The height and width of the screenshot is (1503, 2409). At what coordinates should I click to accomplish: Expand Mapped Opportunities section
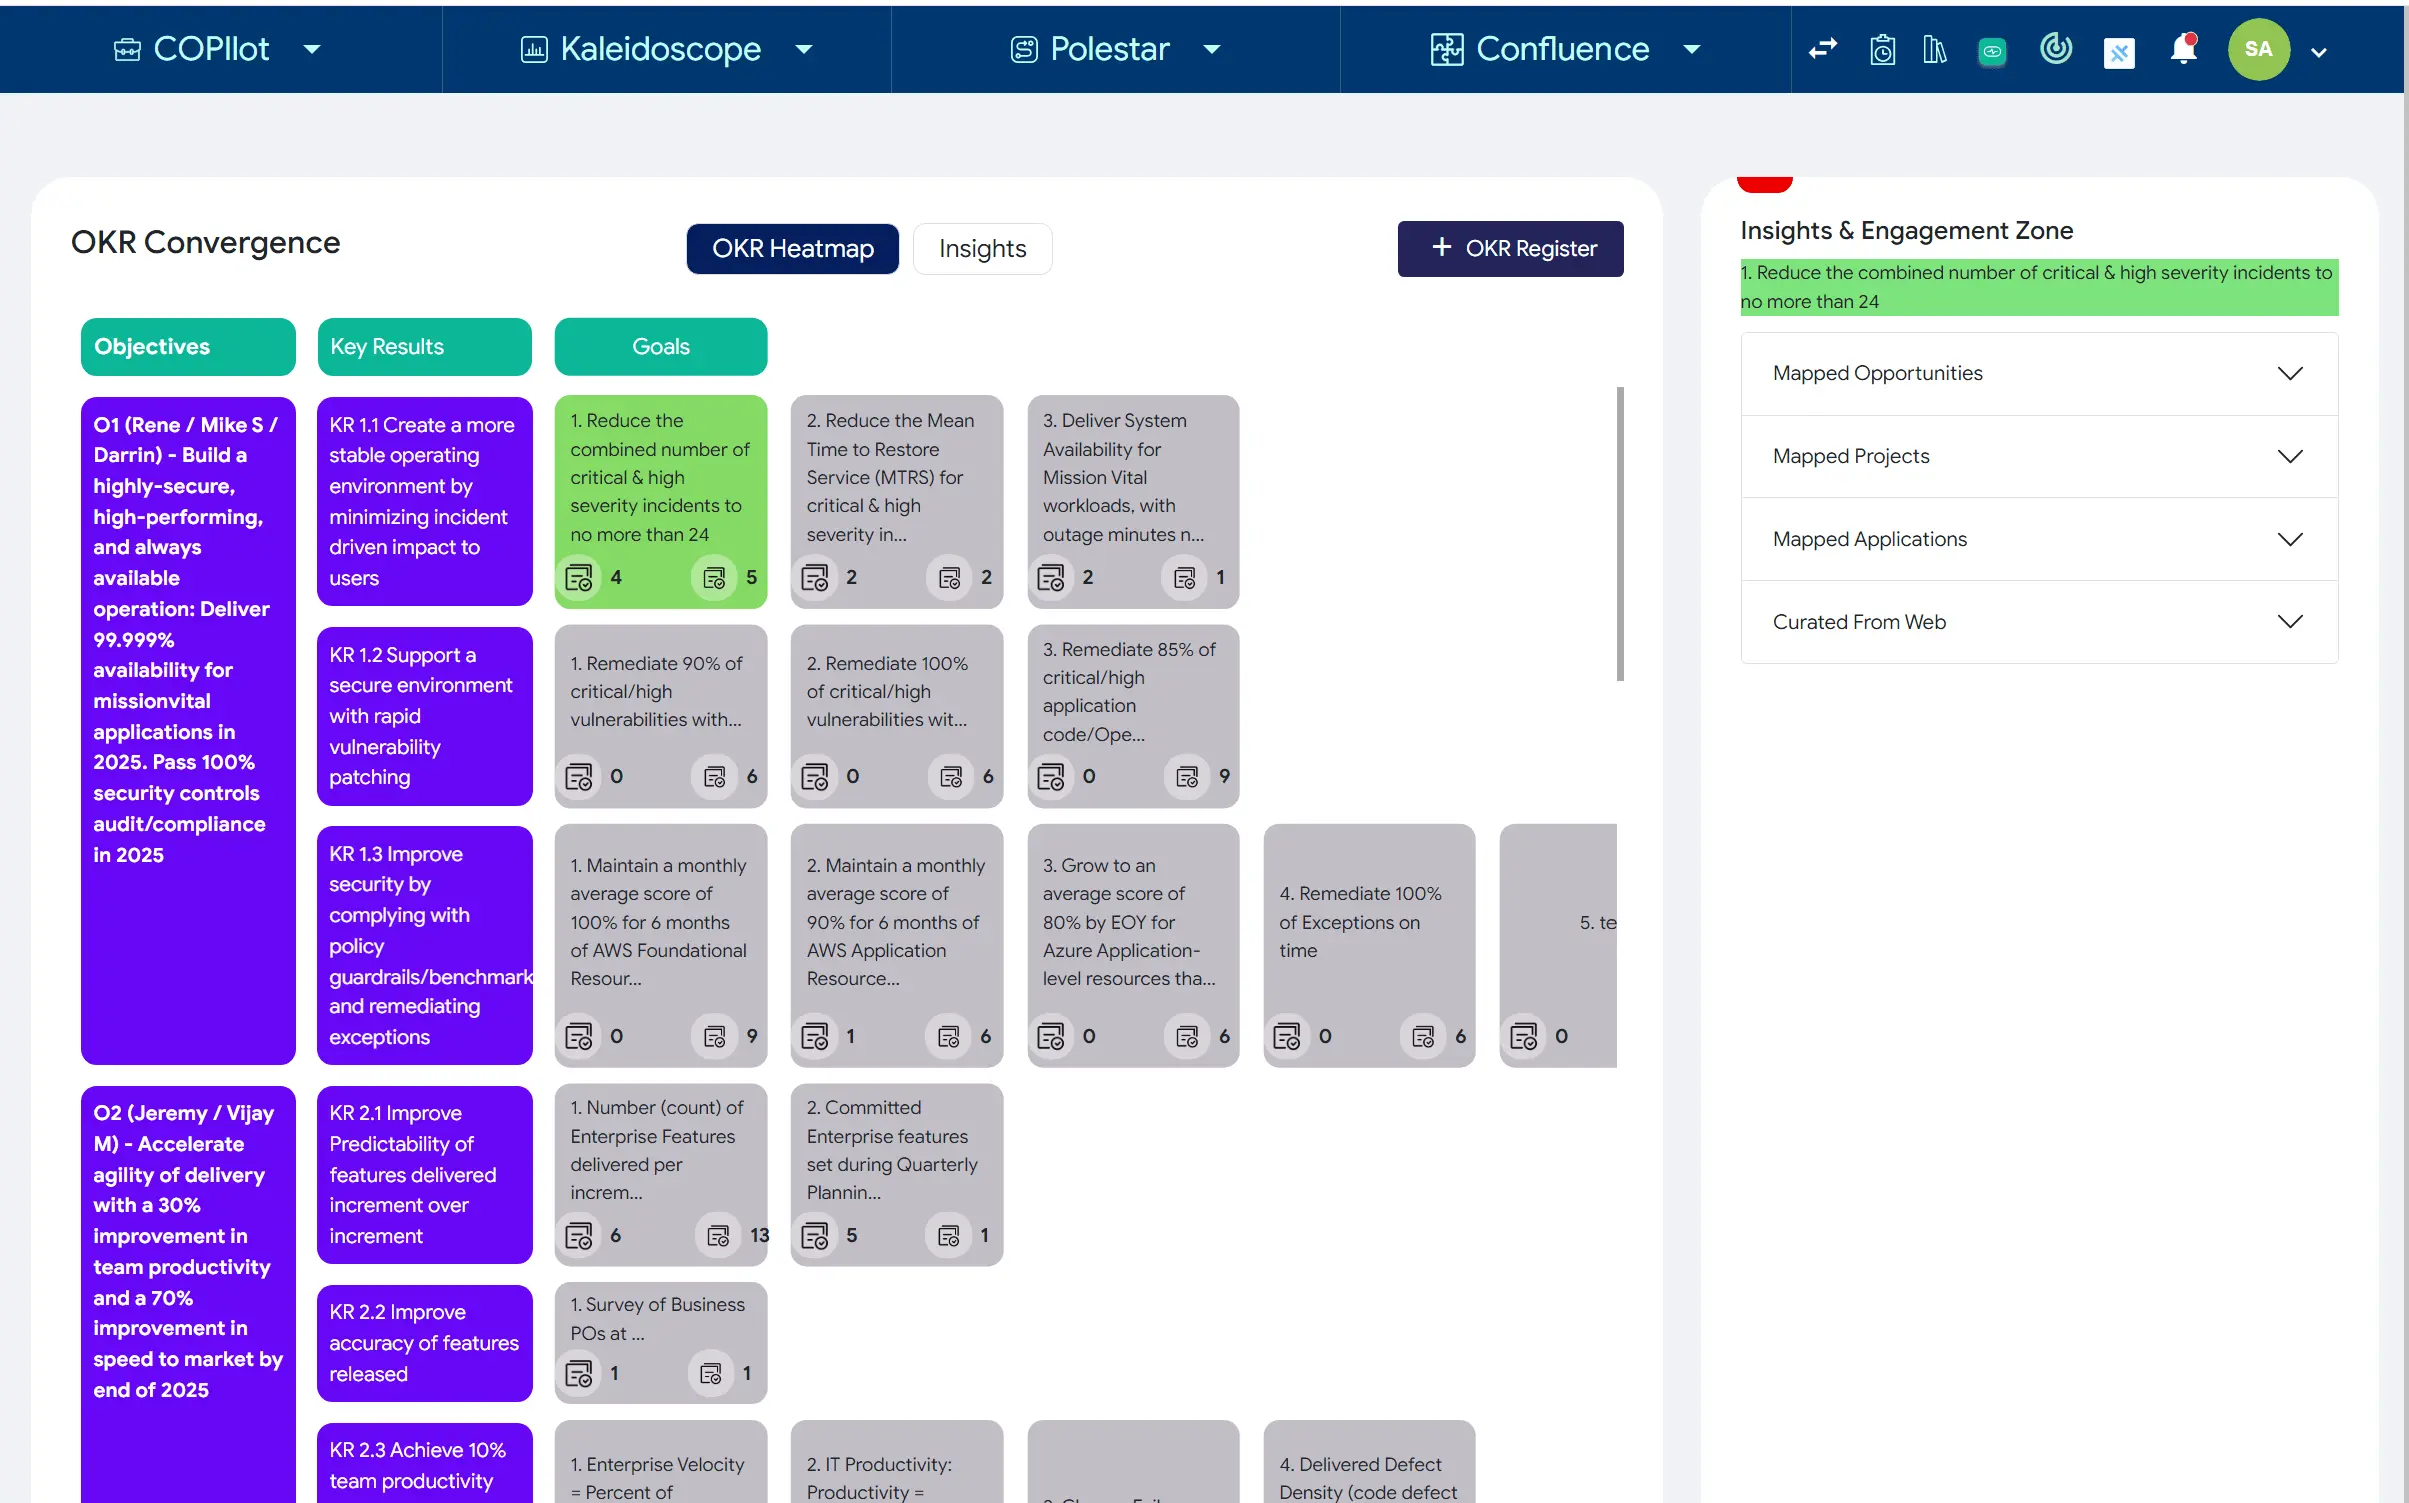[2038, 373]
